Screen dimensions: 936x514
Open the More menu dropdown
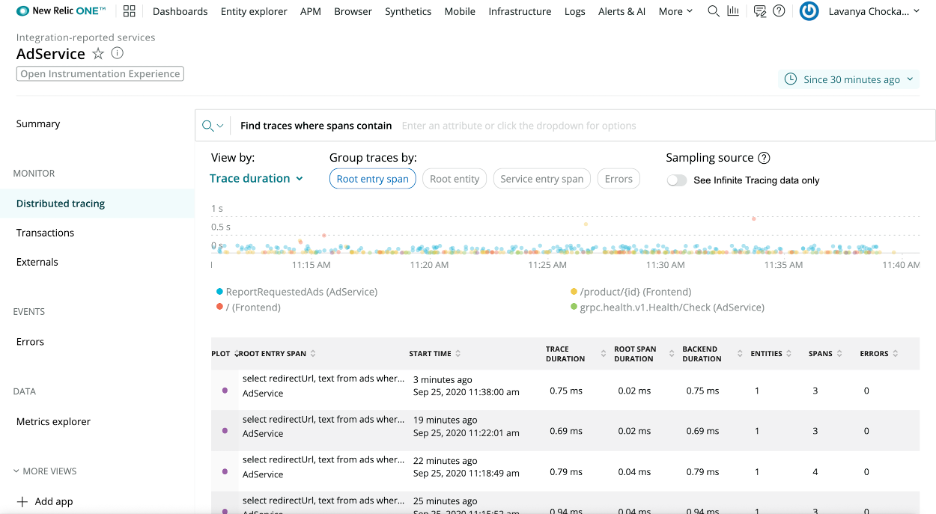click(676, 11)
